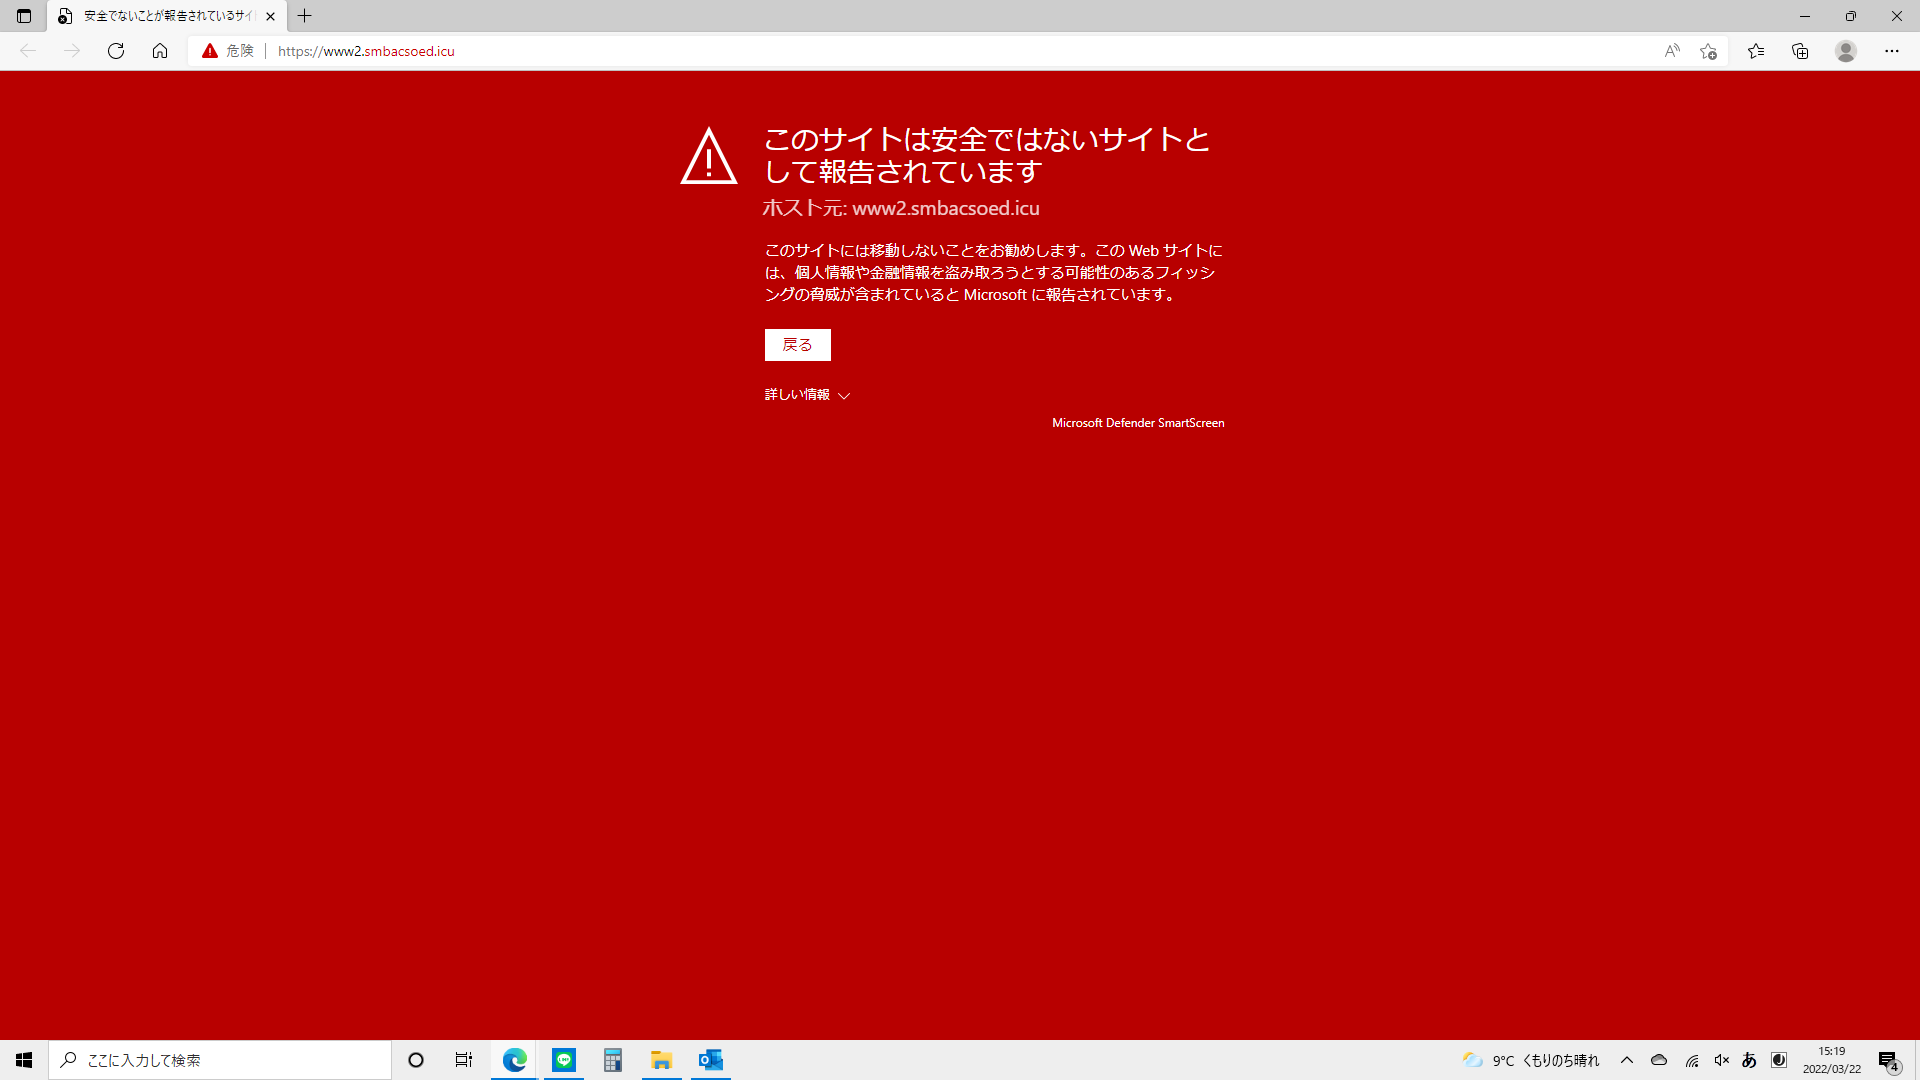Go to the browser home page

click(160, 51)
